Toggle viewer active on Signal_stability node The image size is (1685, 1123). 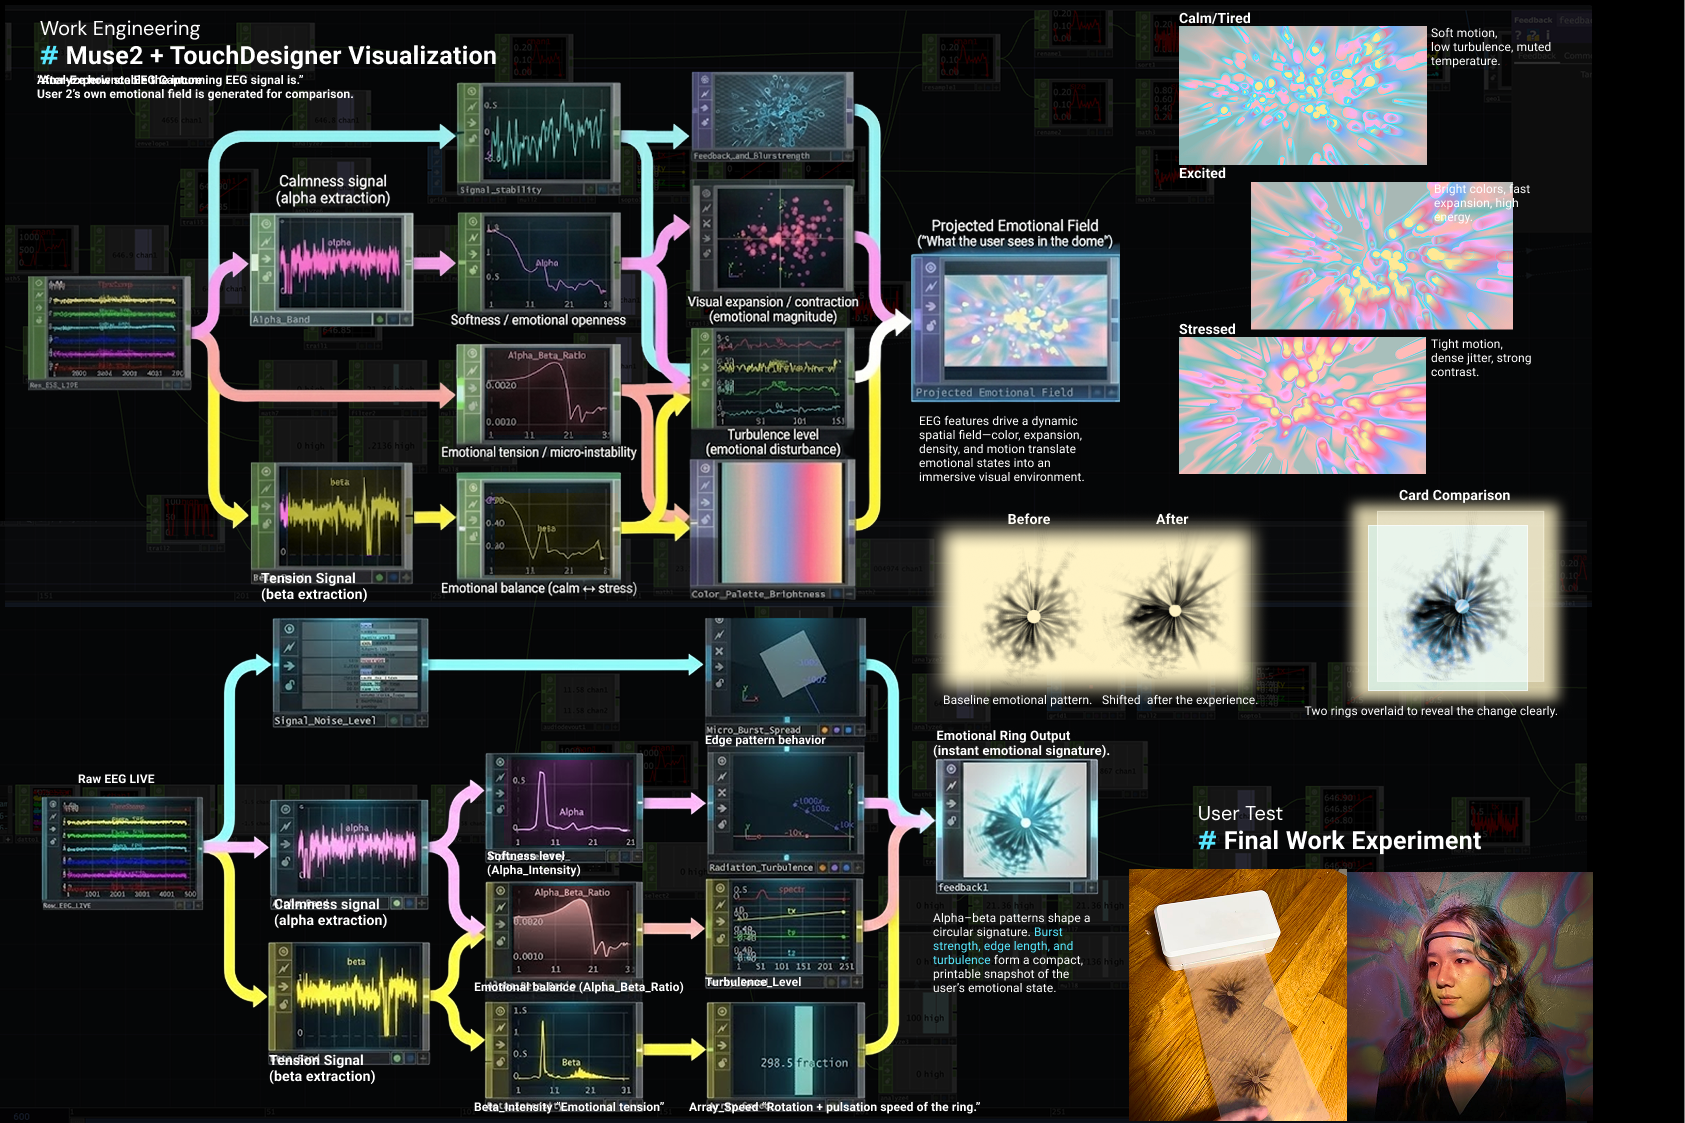point(471,92)
